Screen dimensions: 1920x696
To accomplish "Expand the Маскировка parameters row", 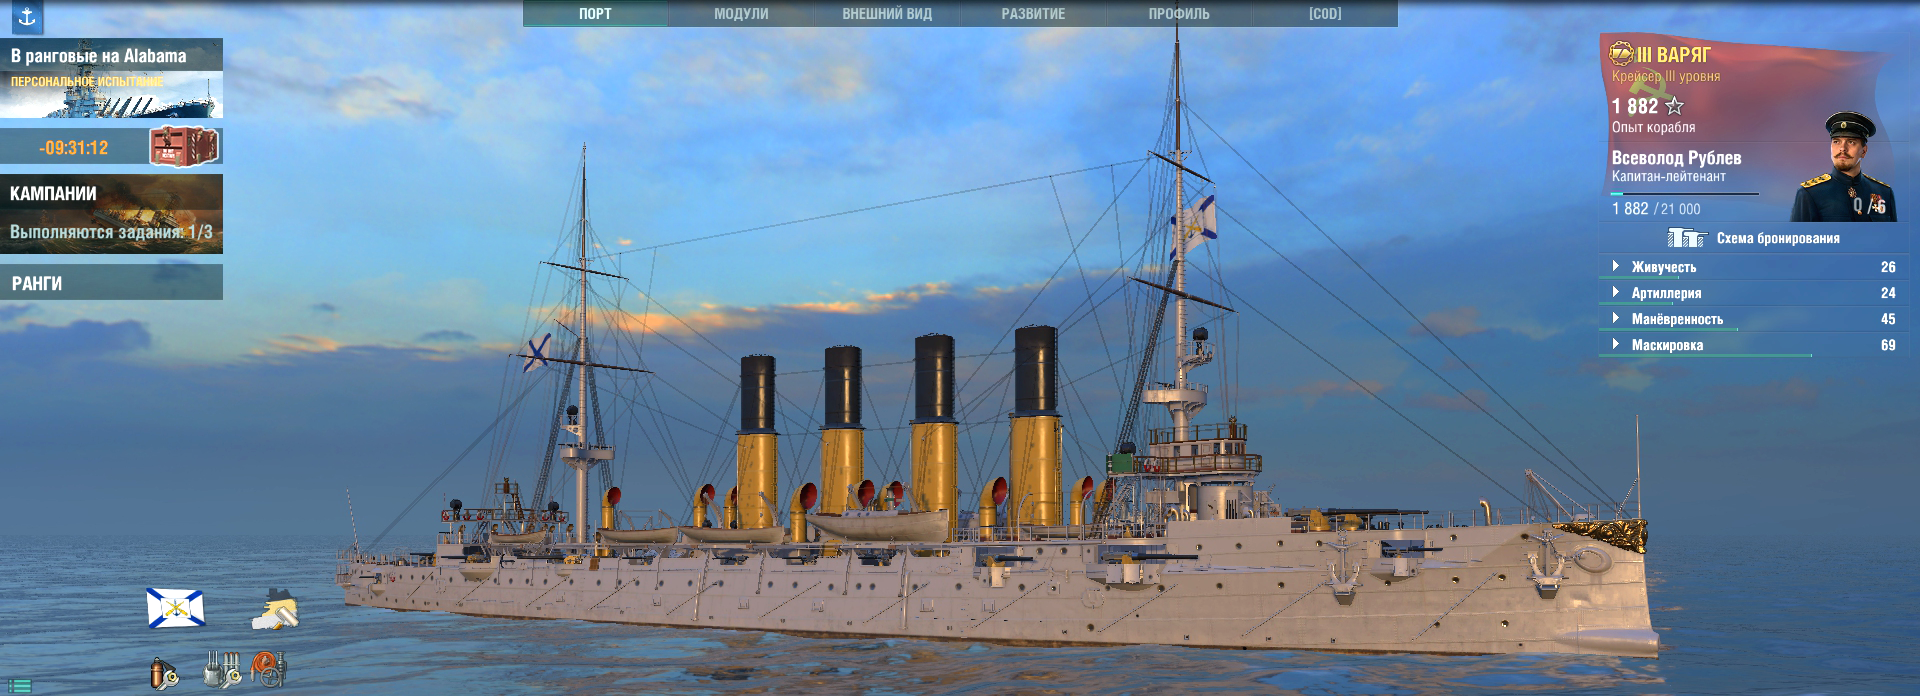I will (x=1666, y=345).
